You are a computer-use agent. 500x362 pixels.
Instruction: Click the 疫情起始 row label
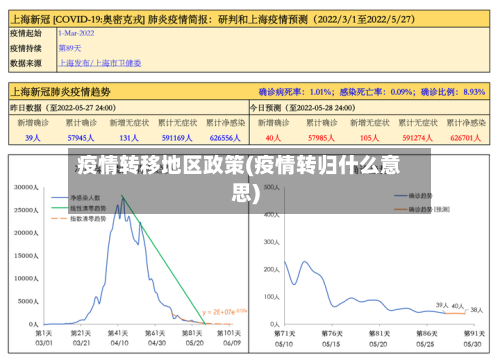26,33
